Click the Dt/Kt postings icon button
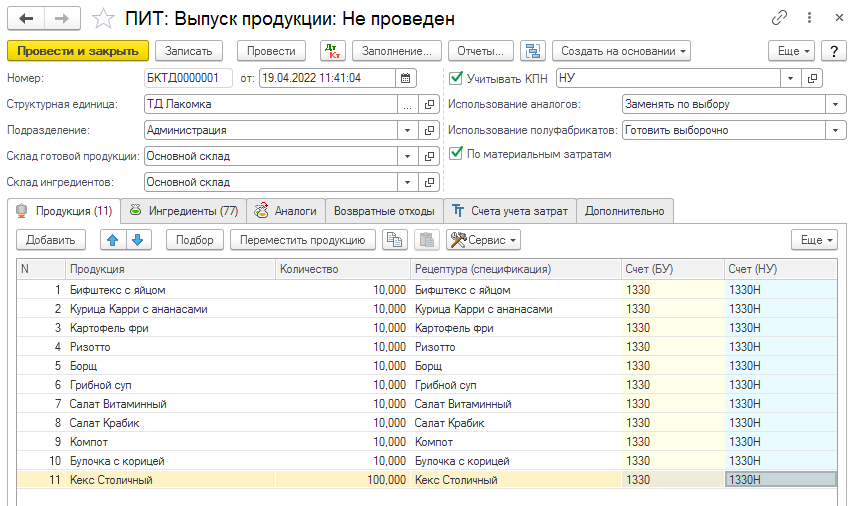 click(x=332, y=51)
